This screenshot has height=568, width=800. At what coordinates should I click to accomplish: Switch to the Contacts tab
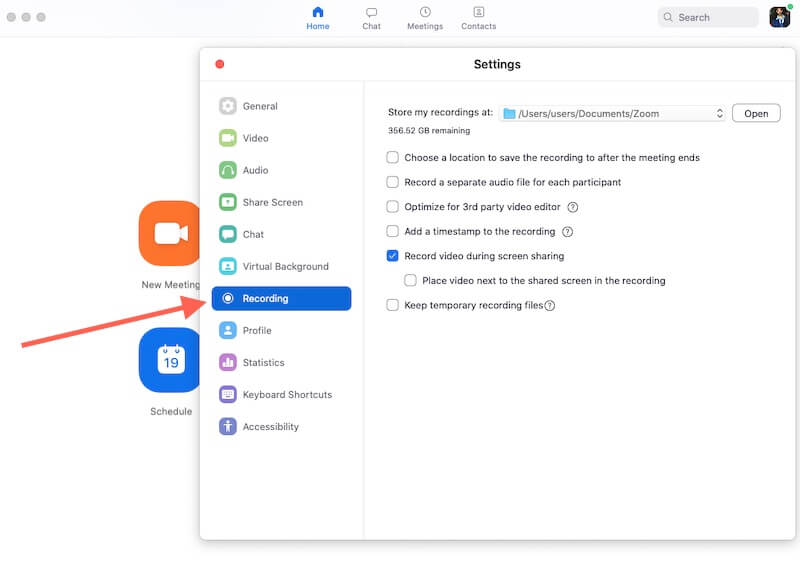479,18
